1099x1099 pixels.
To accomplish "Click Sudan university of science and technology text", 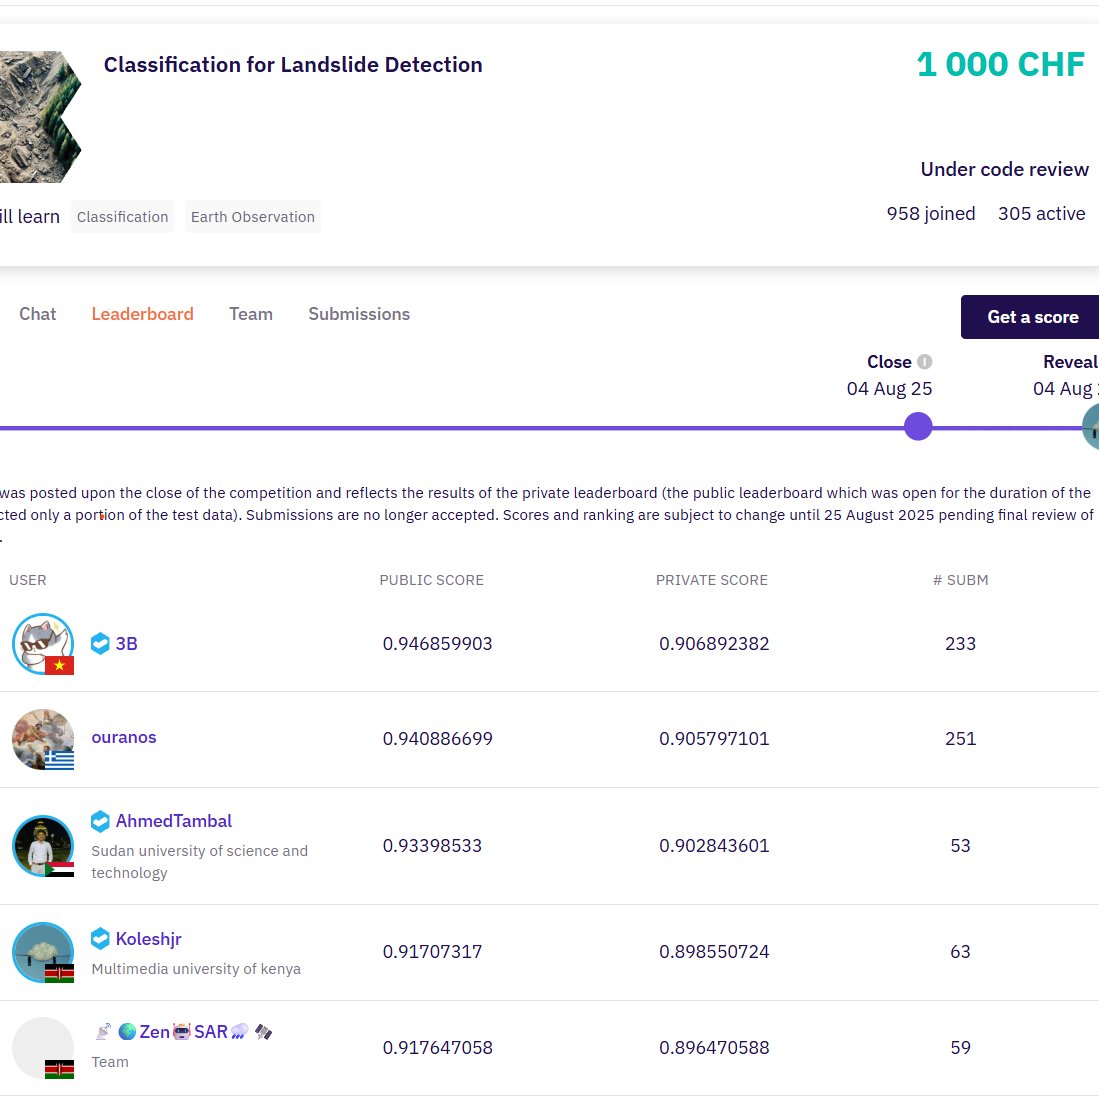I will (200, 861).
